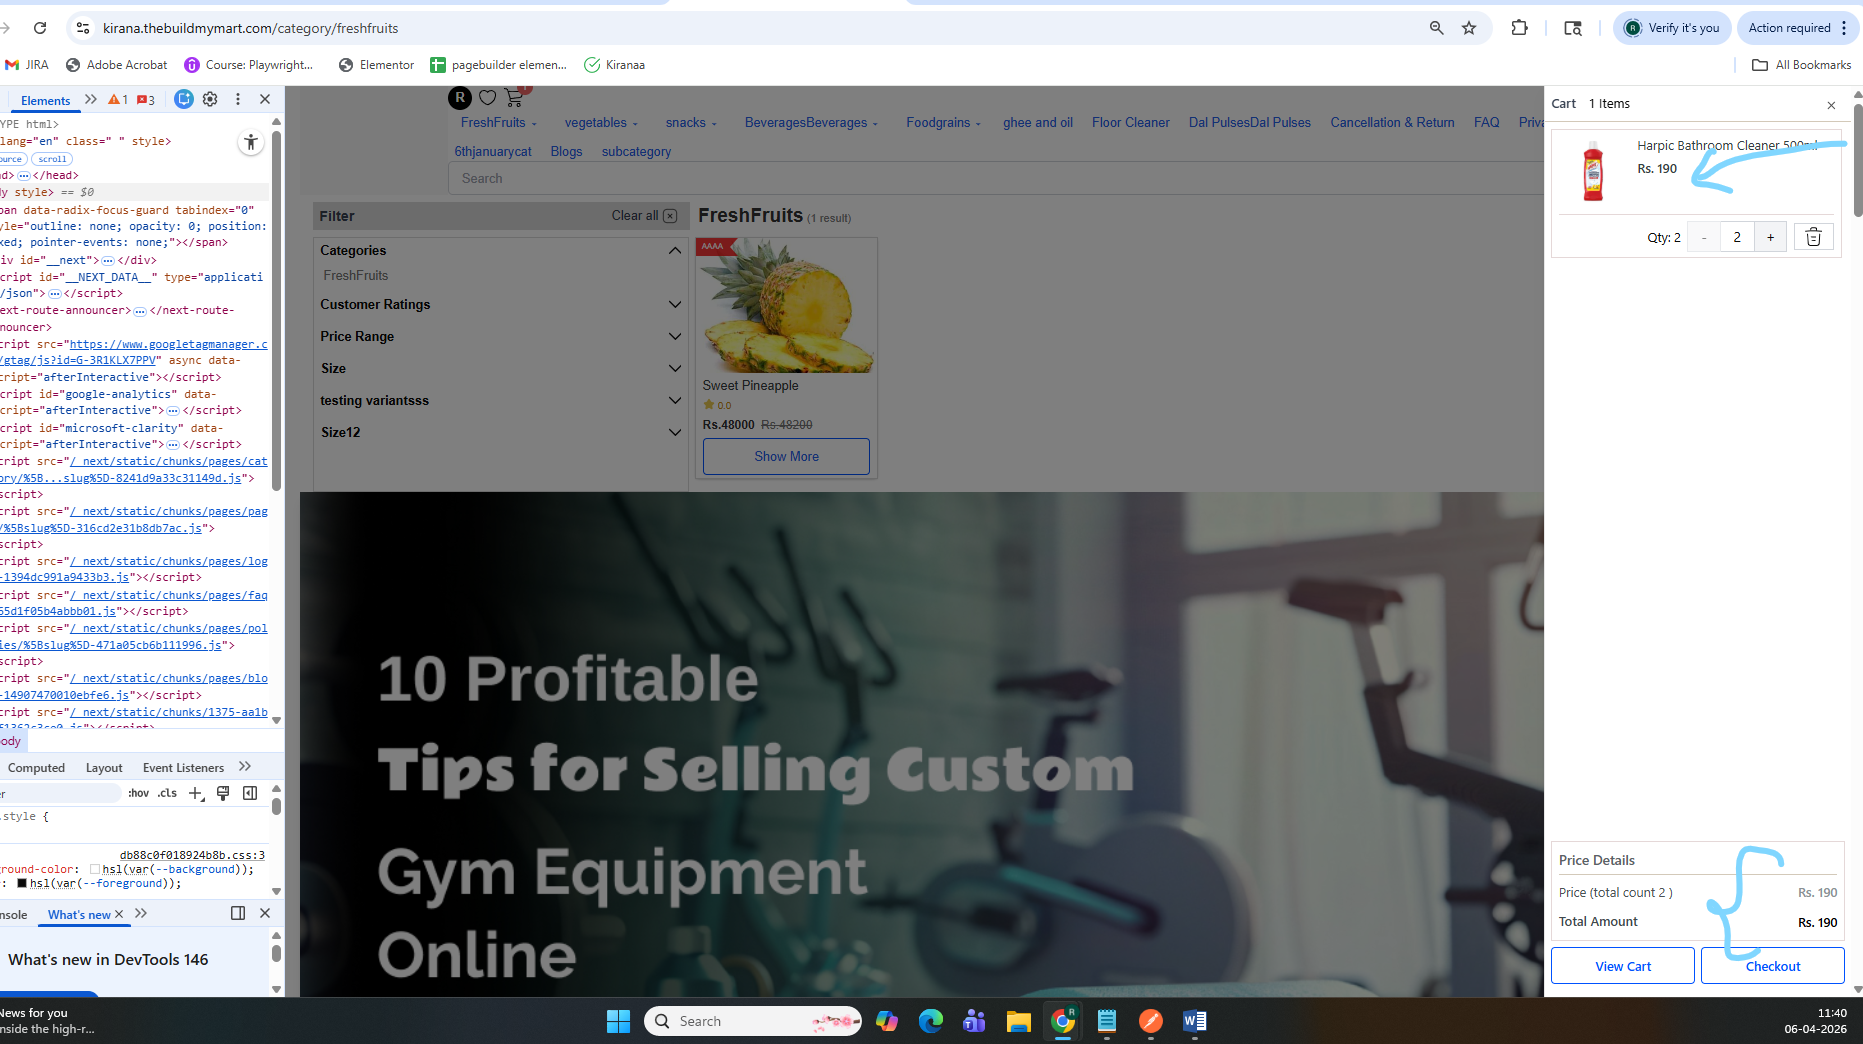
Task: Click the R user profile avatar on site
Action: (x=460, y=97)
